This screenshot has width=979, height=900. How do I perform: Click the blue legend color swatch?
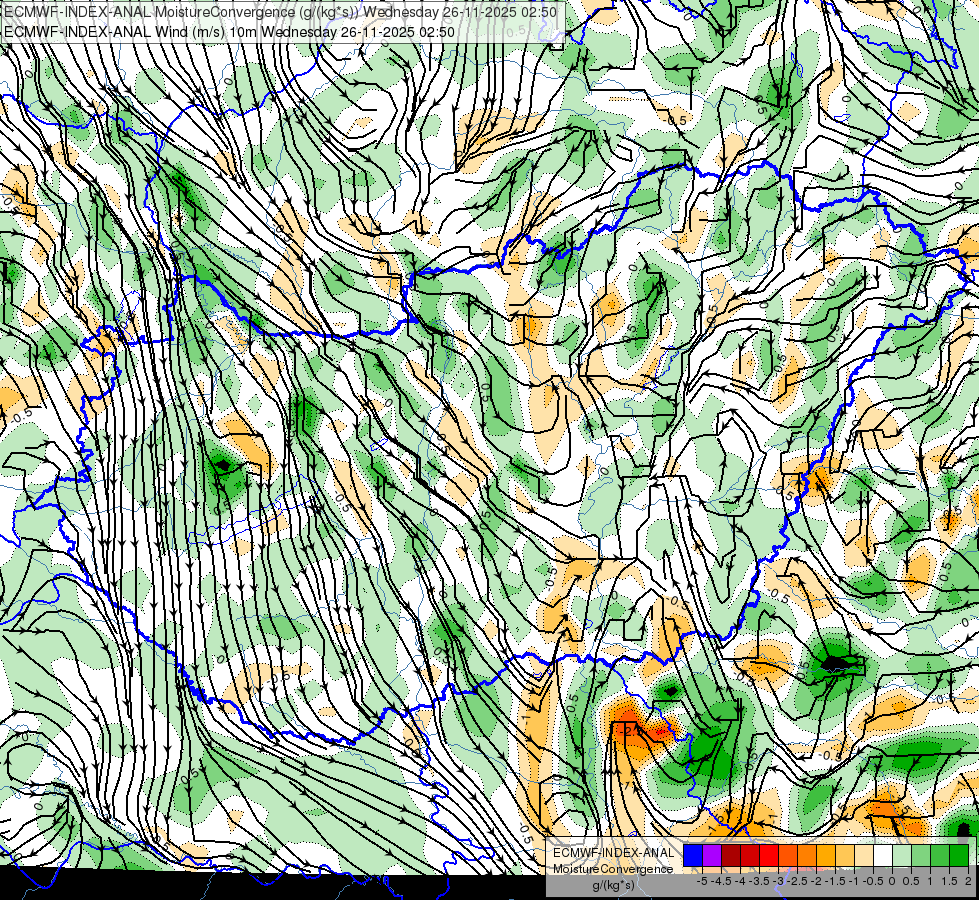coord(693,856)
